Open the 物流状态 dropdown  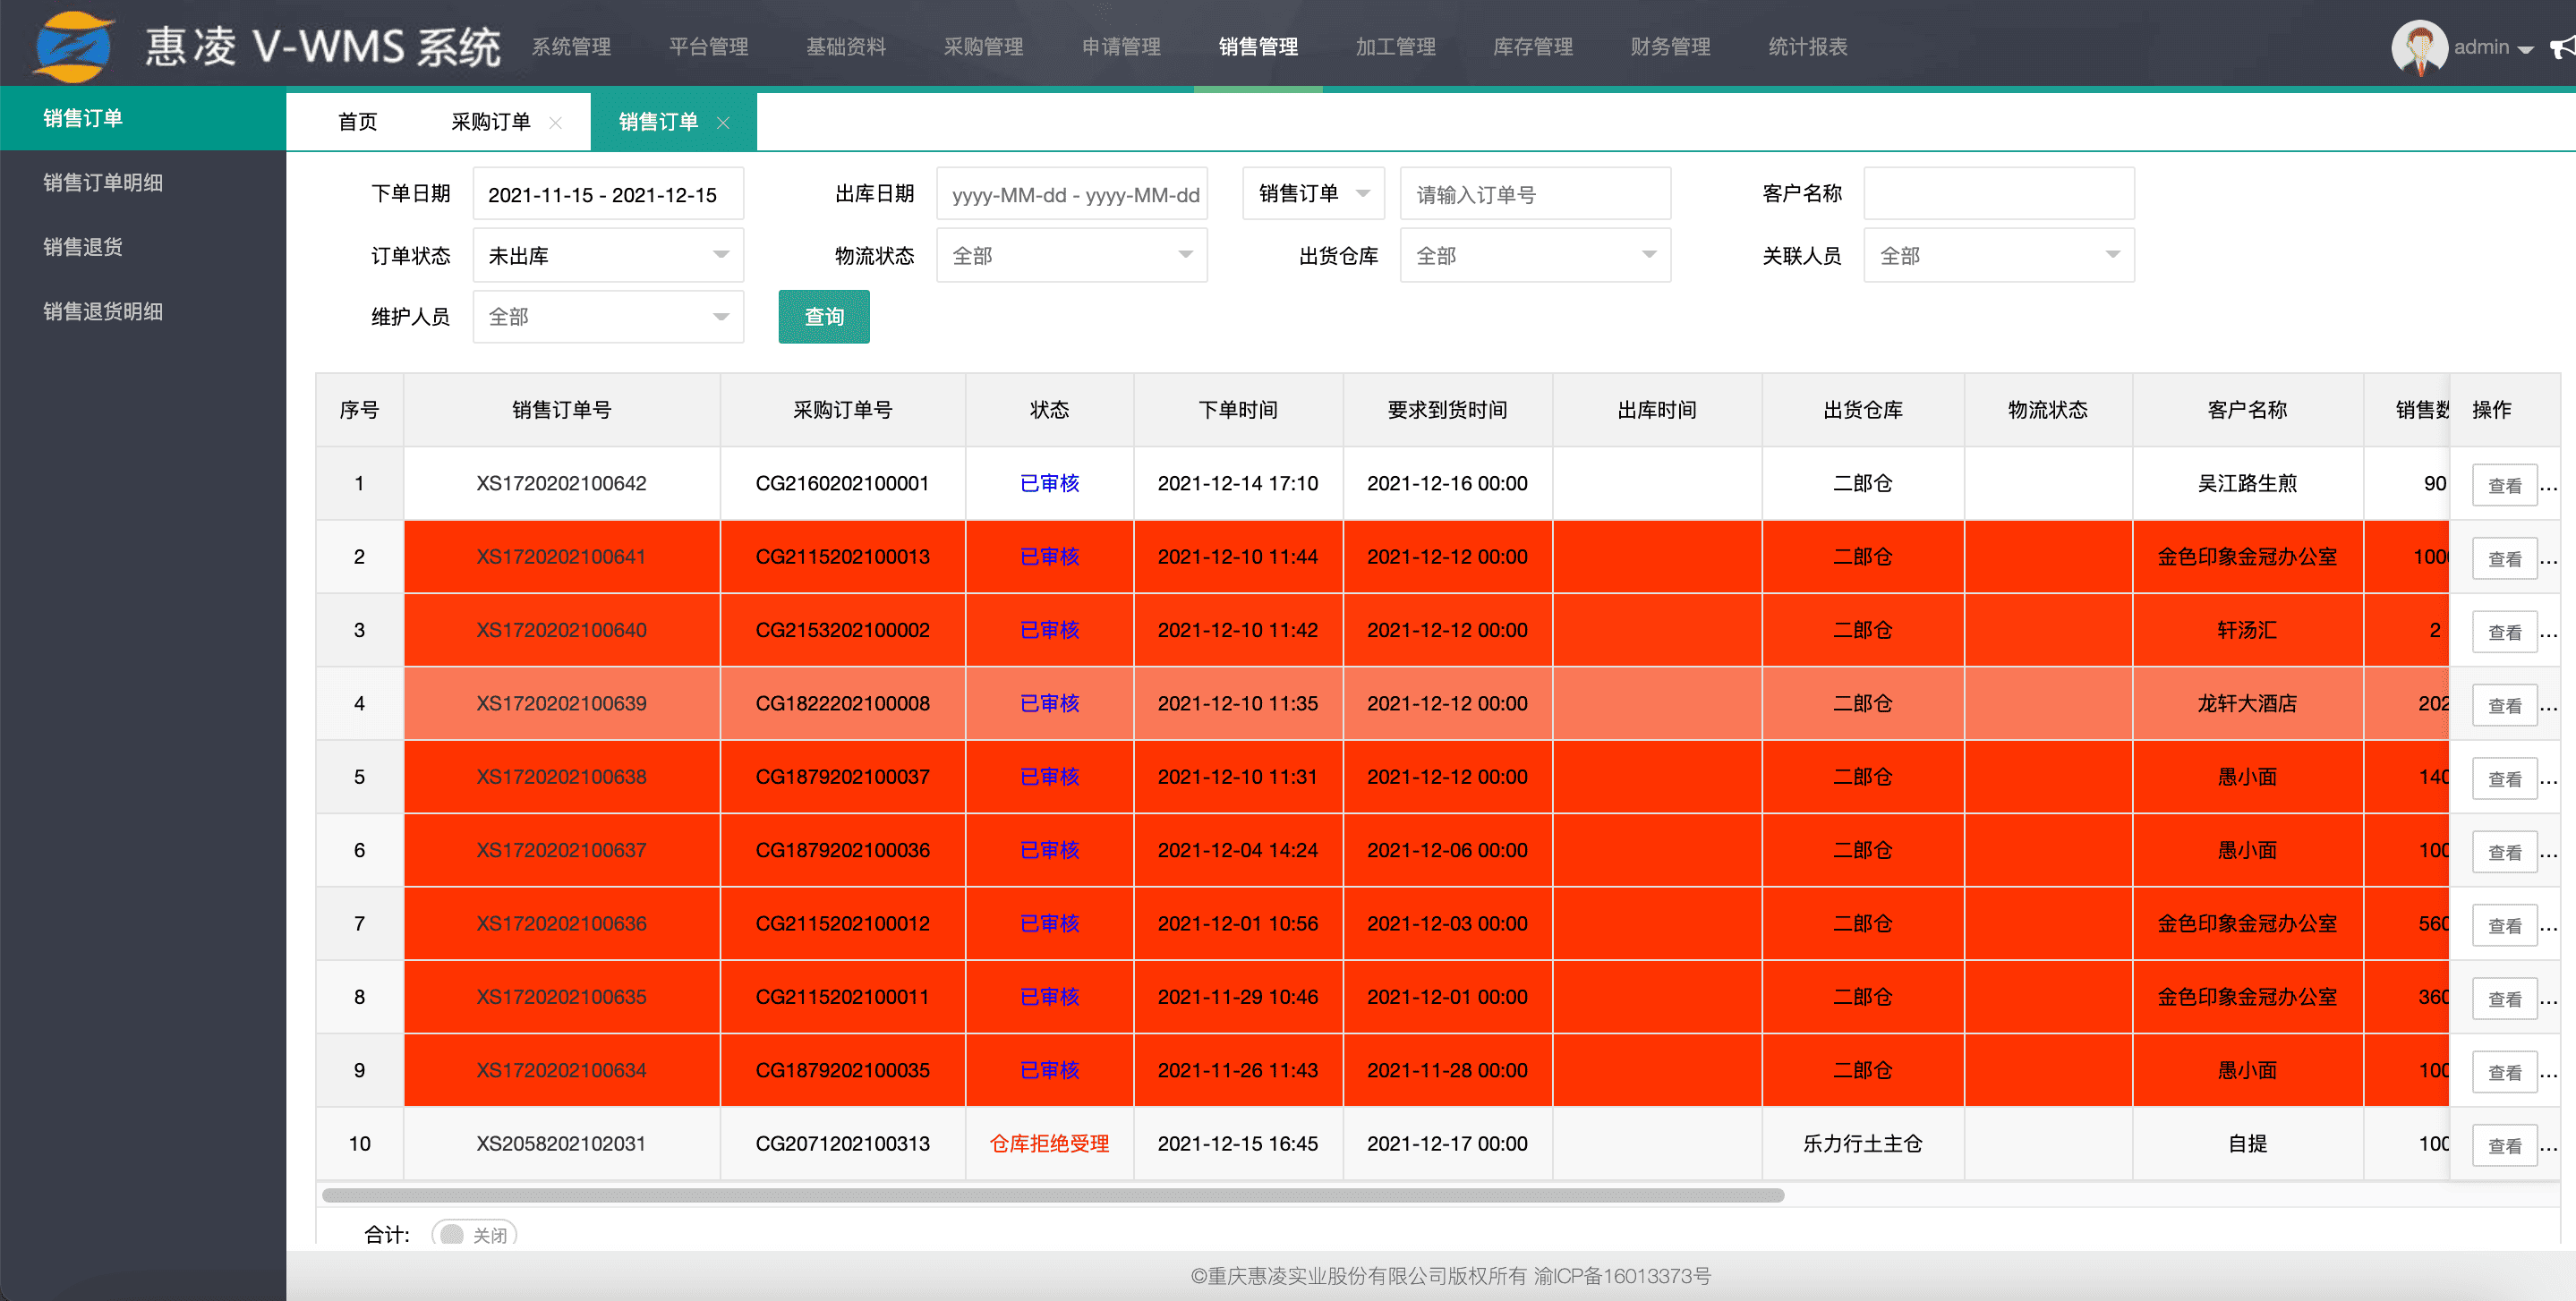(x=1071, y=255)
